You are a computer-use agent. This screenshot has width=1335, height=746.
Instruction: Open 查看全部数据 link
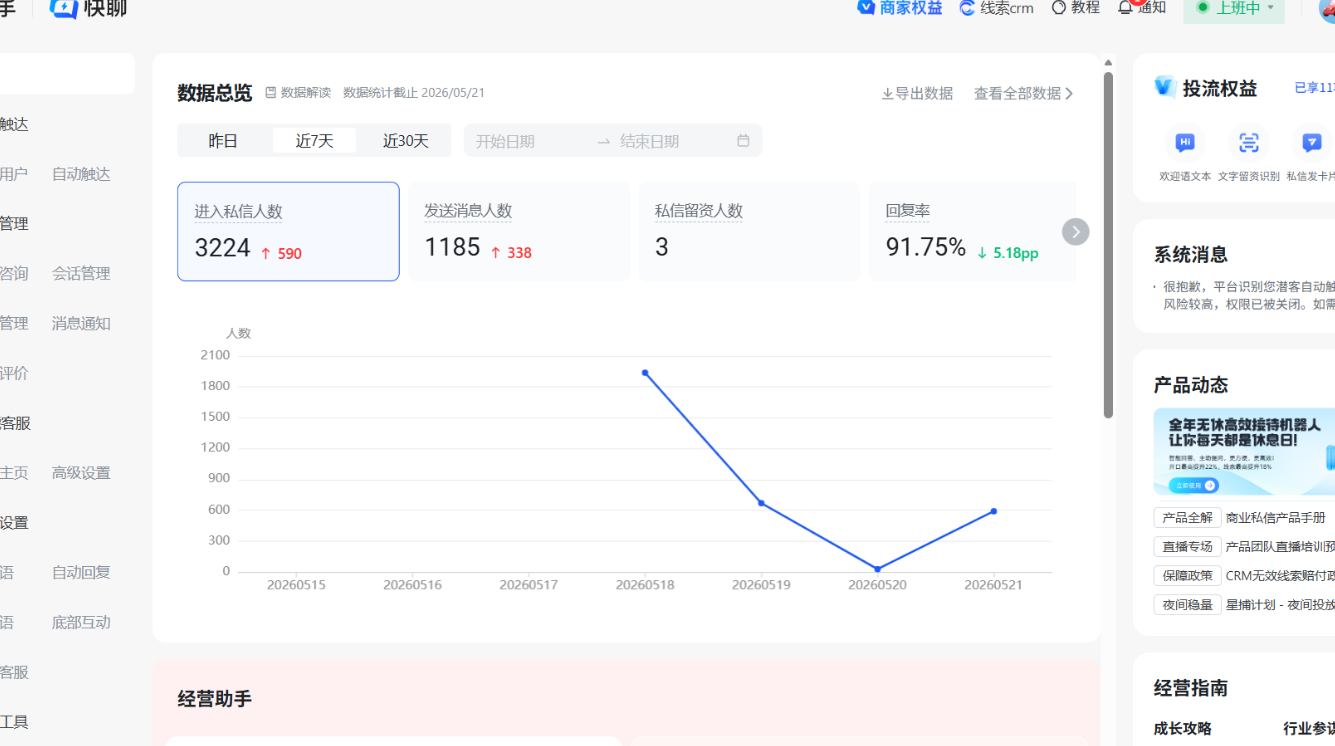pyautogui.click(x=1024, y=93)
